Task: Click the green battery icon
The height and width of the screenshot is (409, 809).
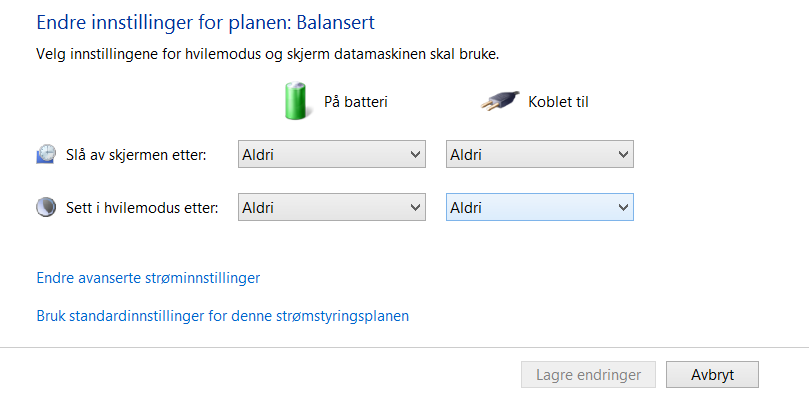Action: (297, 101)
